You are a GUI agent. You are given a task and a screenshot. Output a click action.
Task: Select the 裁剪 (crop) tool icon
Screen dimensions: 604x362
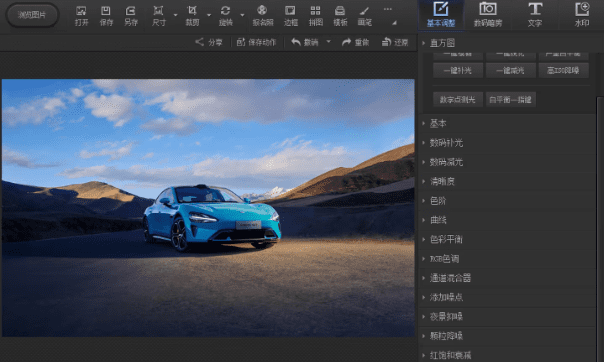(x=192, y=11)
